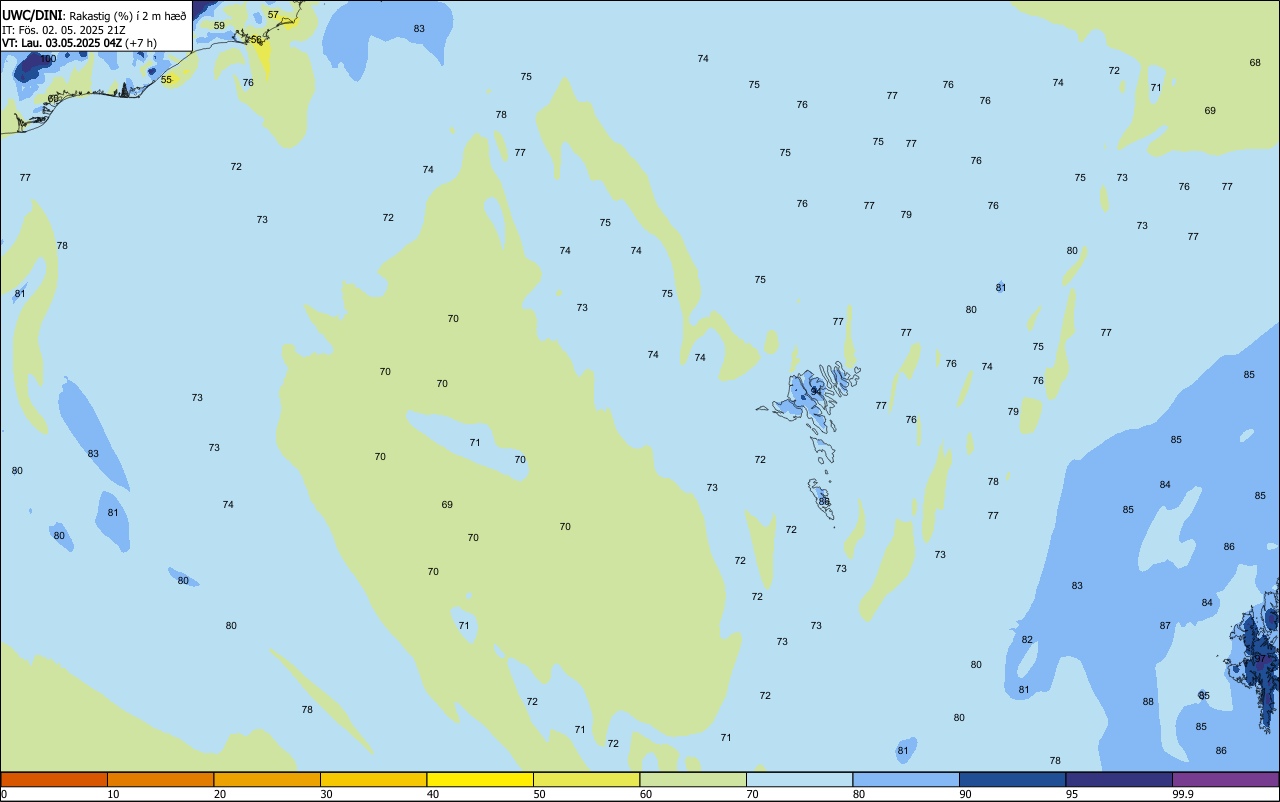Screen dimensions: 1280x802
Task: Click the 90–95 dark blue legend swatch
Action: tap(1012, 779)
